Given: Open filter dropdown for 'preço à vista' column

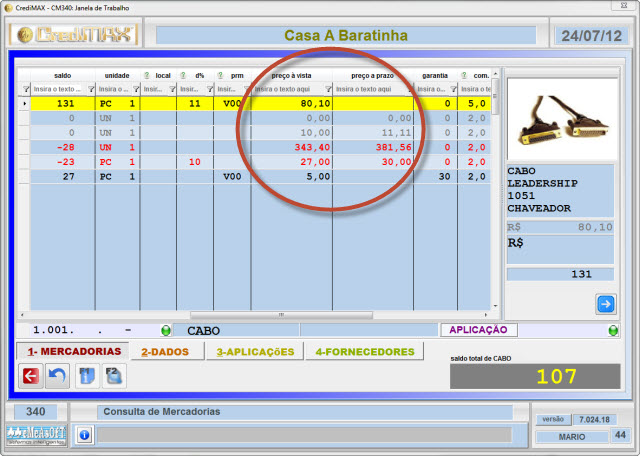Looking at the screenshot, I should tap(328, 90).
